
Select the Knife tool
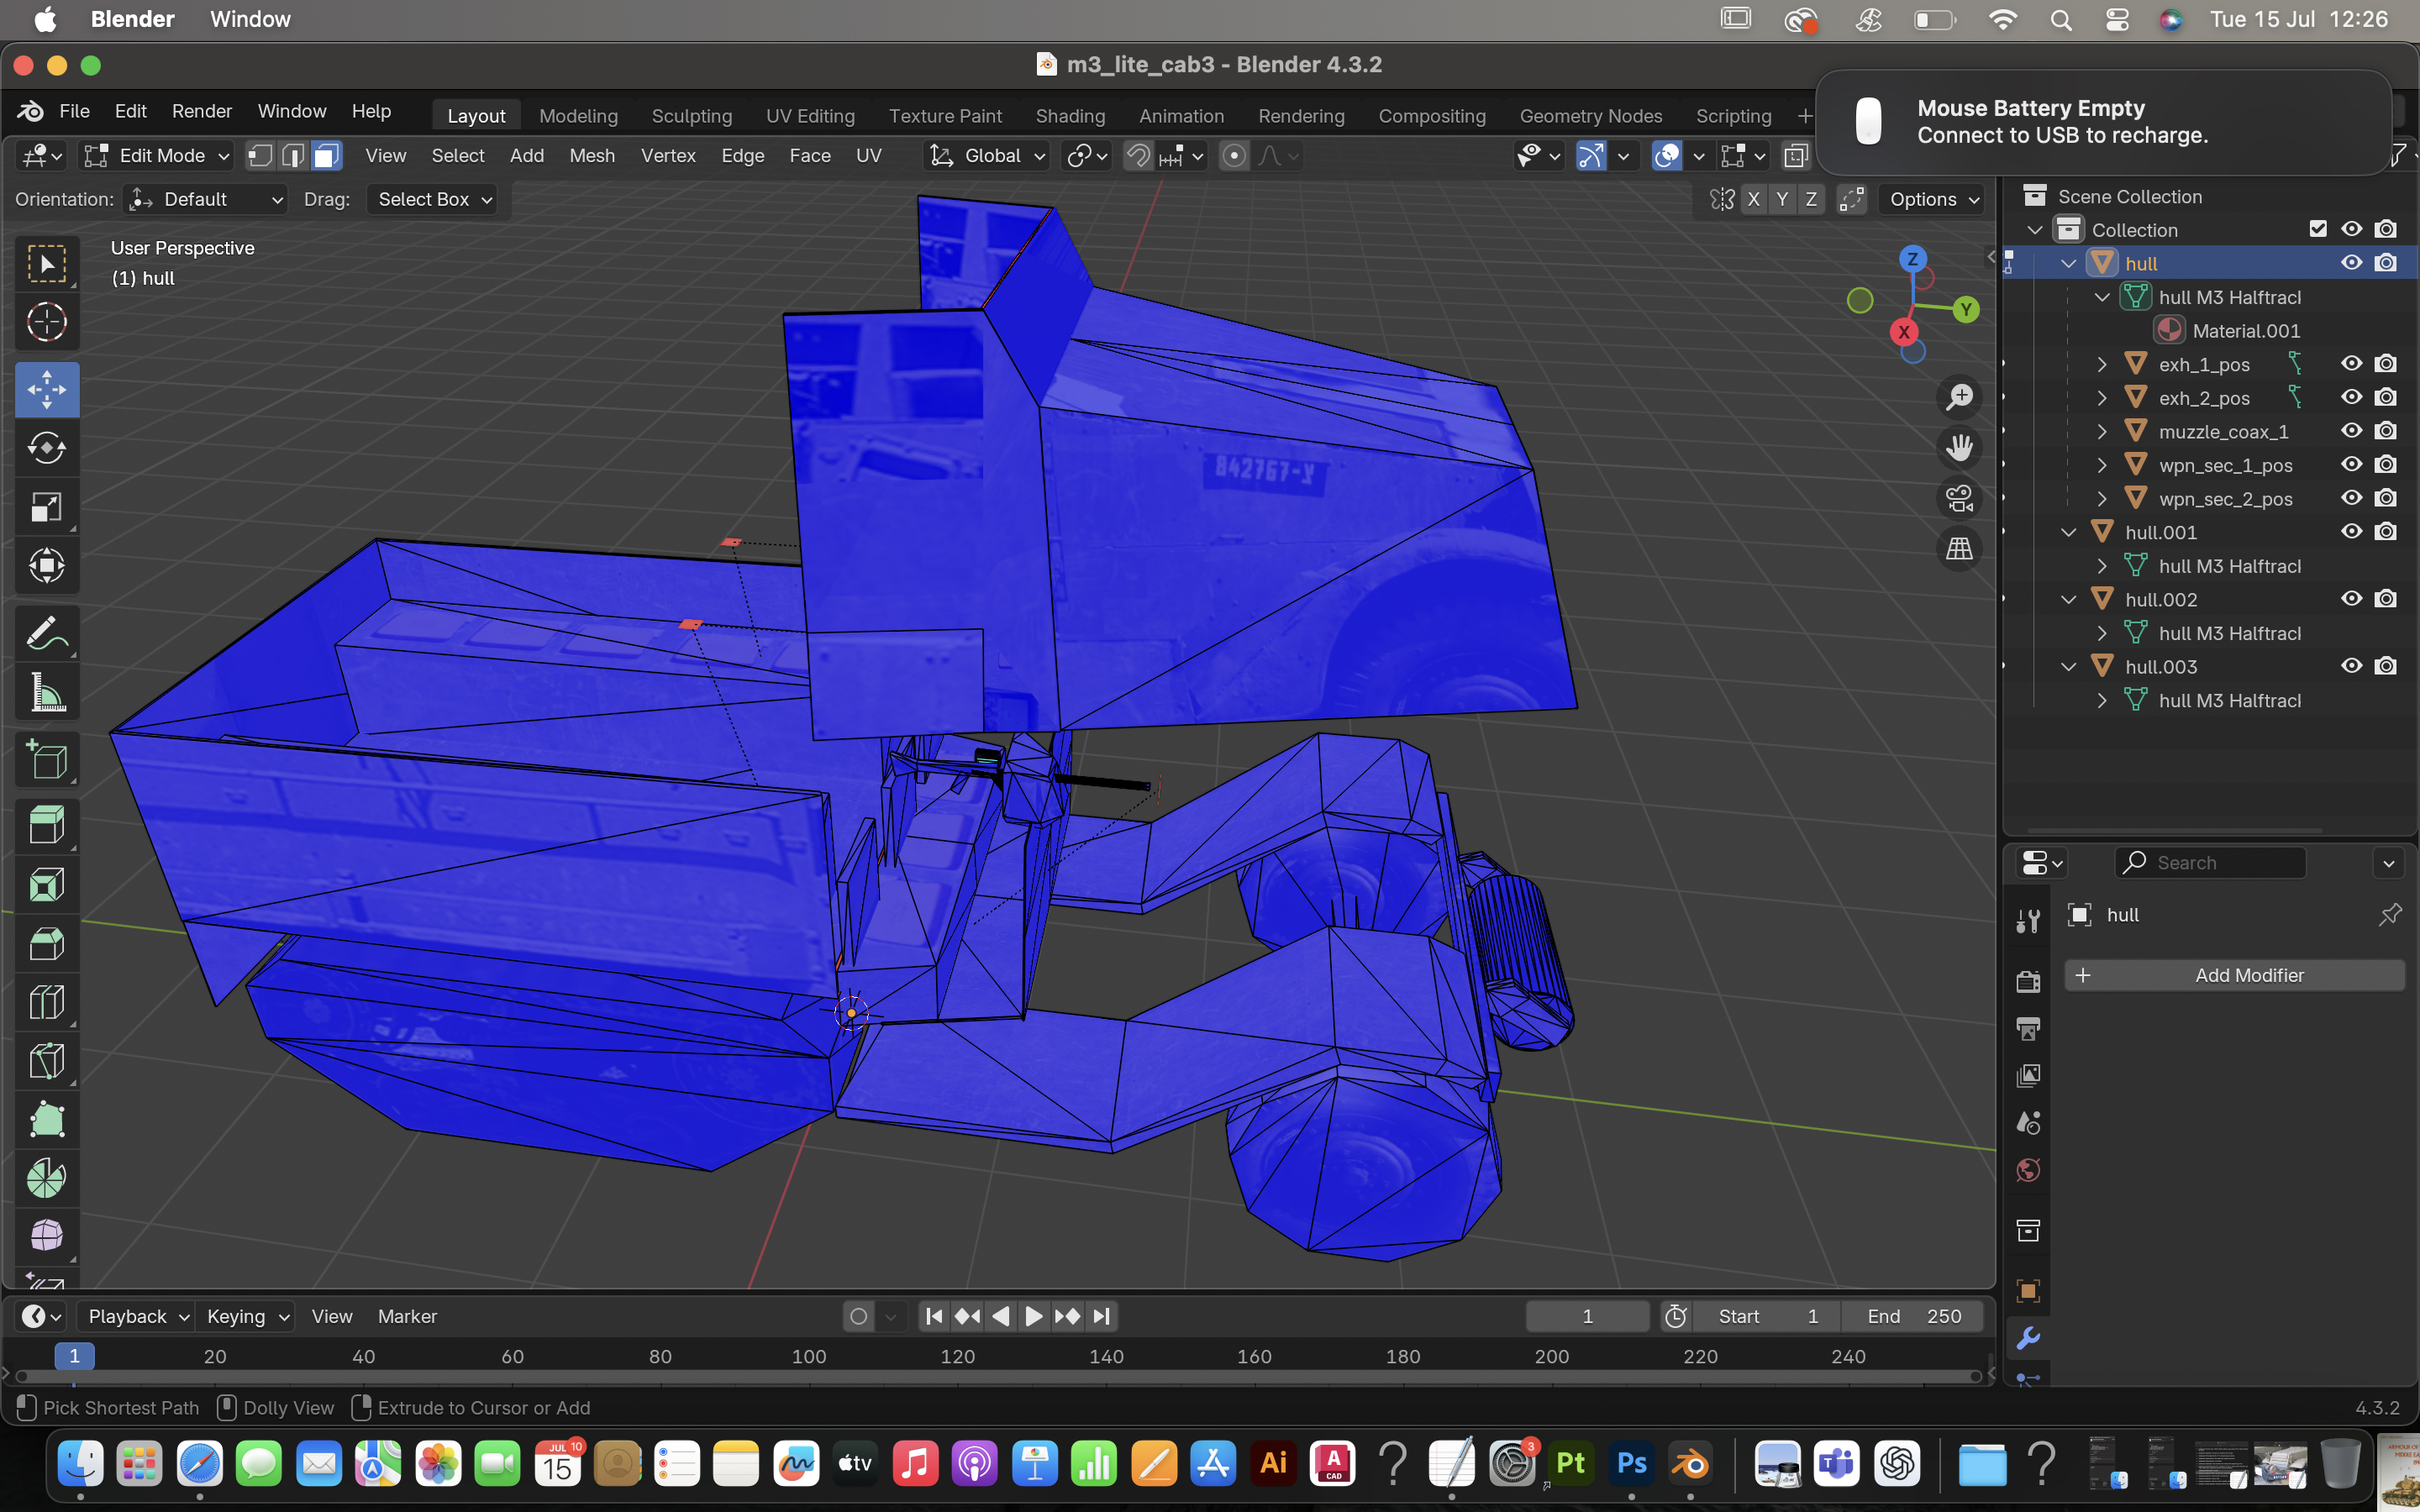(47, 1061)
